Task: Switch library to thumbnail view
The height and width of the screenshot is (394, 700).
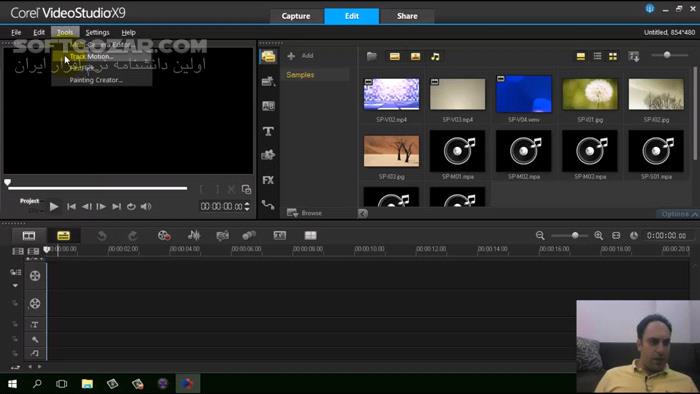Action: click(x=613, y=56)
